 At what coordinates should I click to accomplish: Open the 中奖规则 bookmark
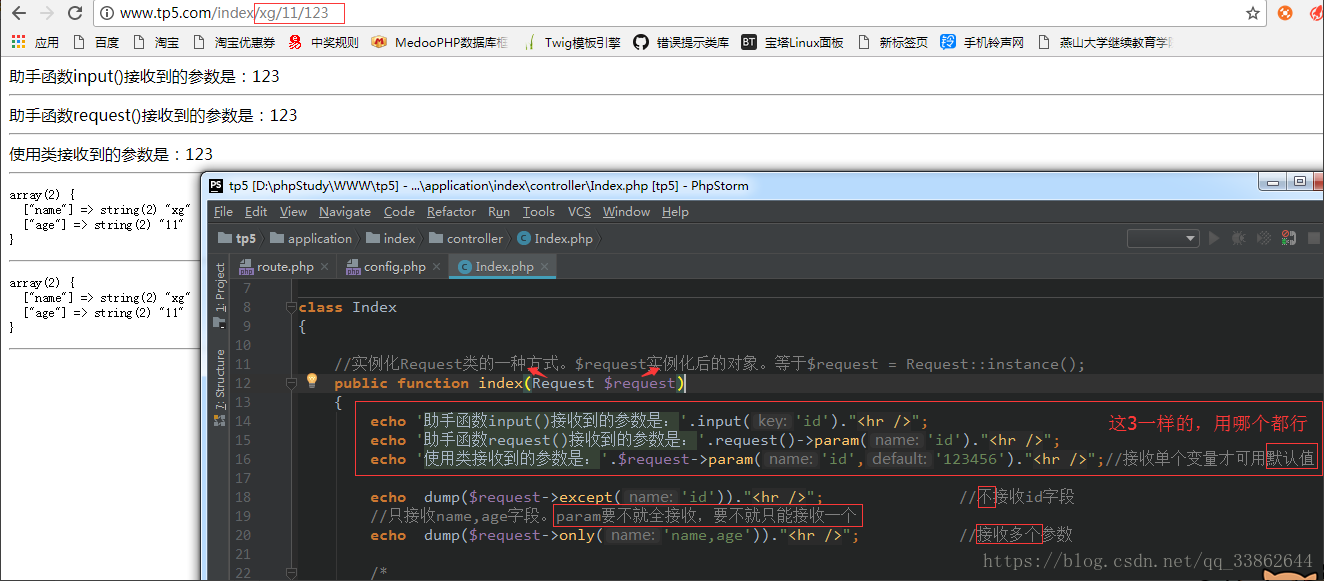click(x=323, y=42)
